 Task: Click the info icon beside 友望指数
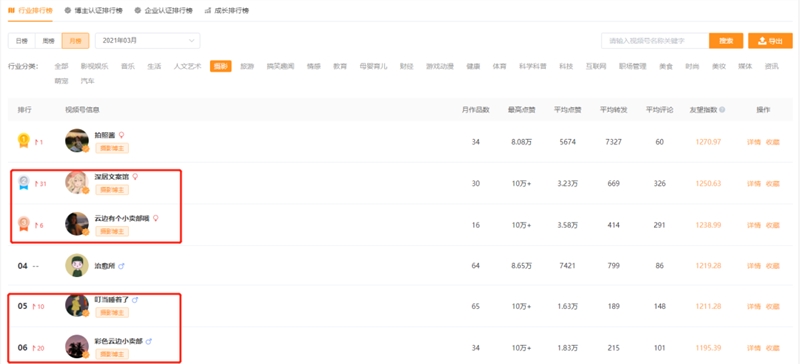[x=722, y=110]
